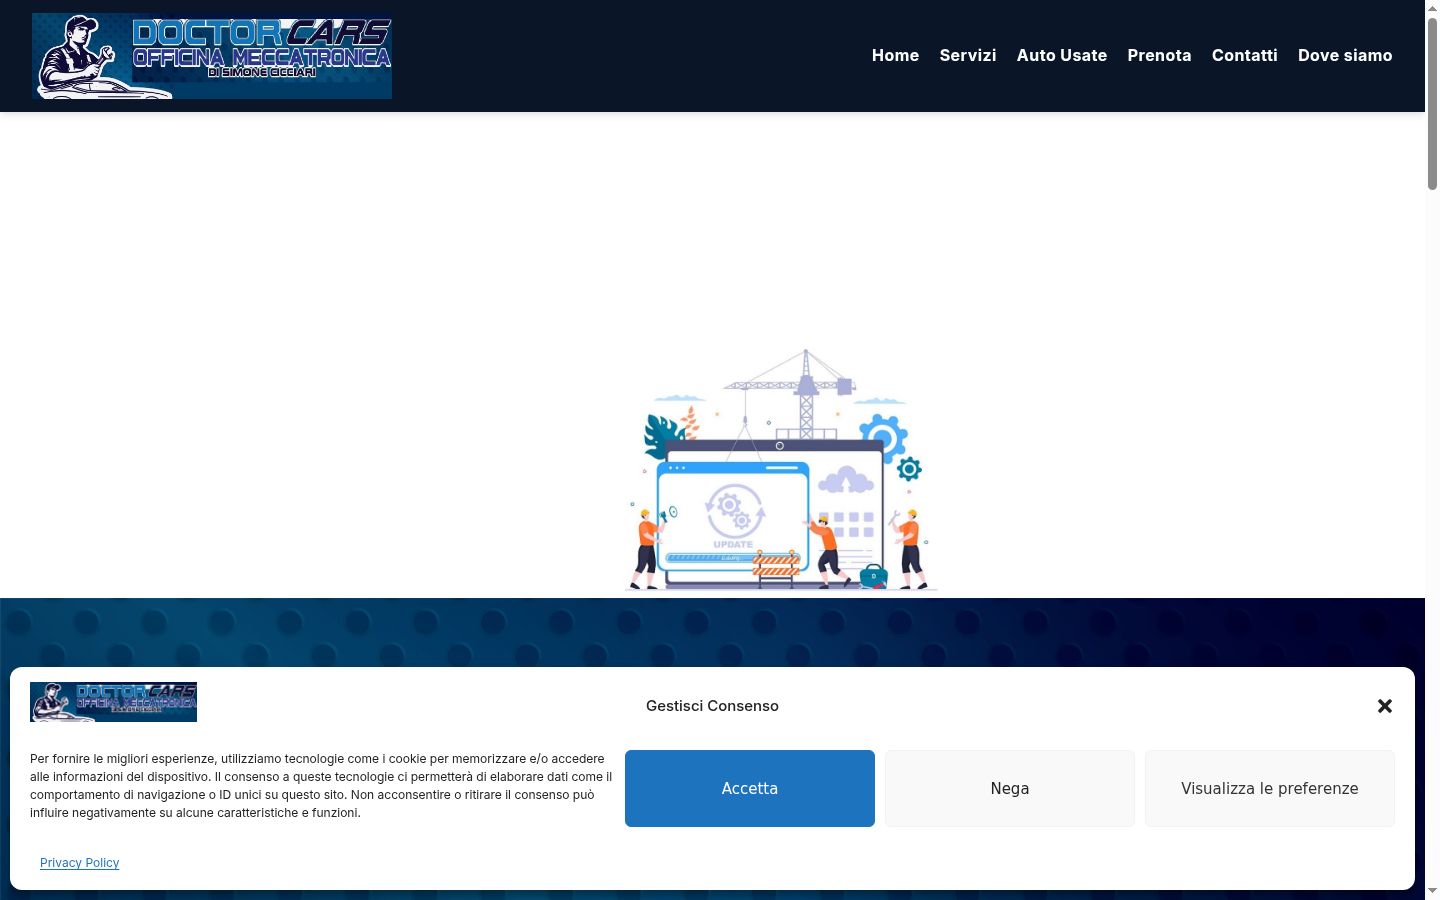This screenshot has width=1440, height=900.
Task: Open the Dove siamo page
Action: [1345, 56]
